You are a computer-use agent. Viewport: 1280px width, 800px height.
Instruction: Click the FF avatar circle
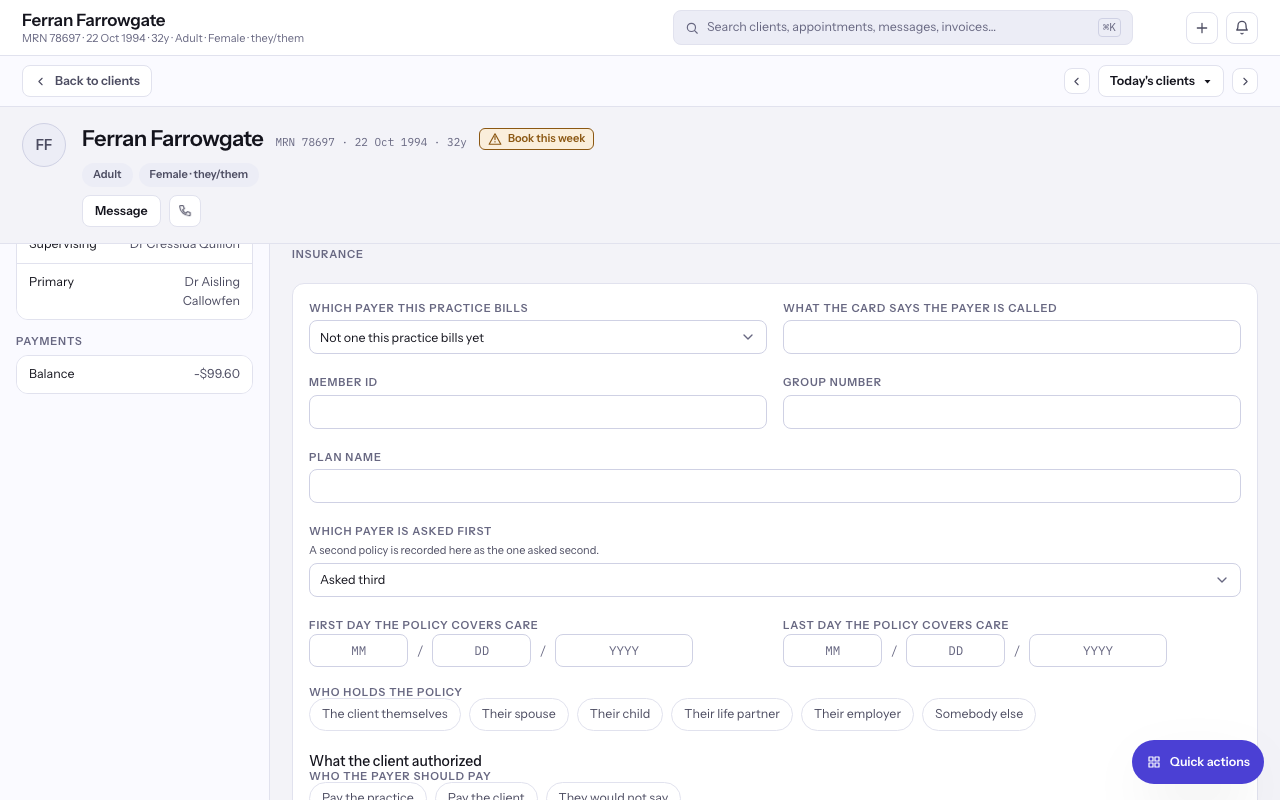pos(44,145)
